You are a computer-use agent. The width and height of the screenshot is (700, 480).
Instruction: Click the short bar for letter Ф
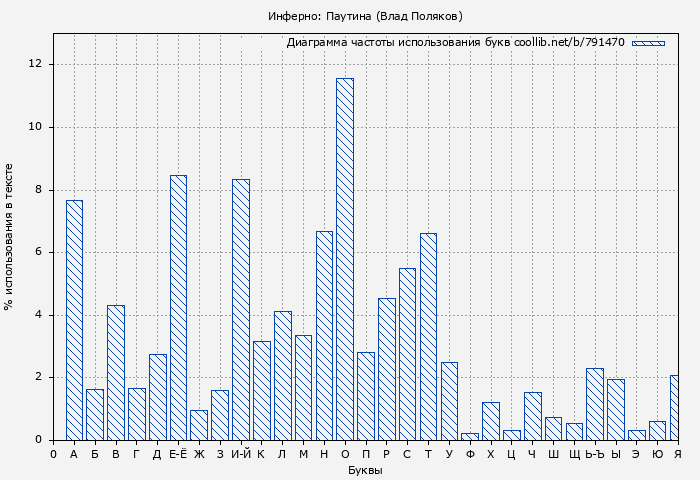(470, 436)
